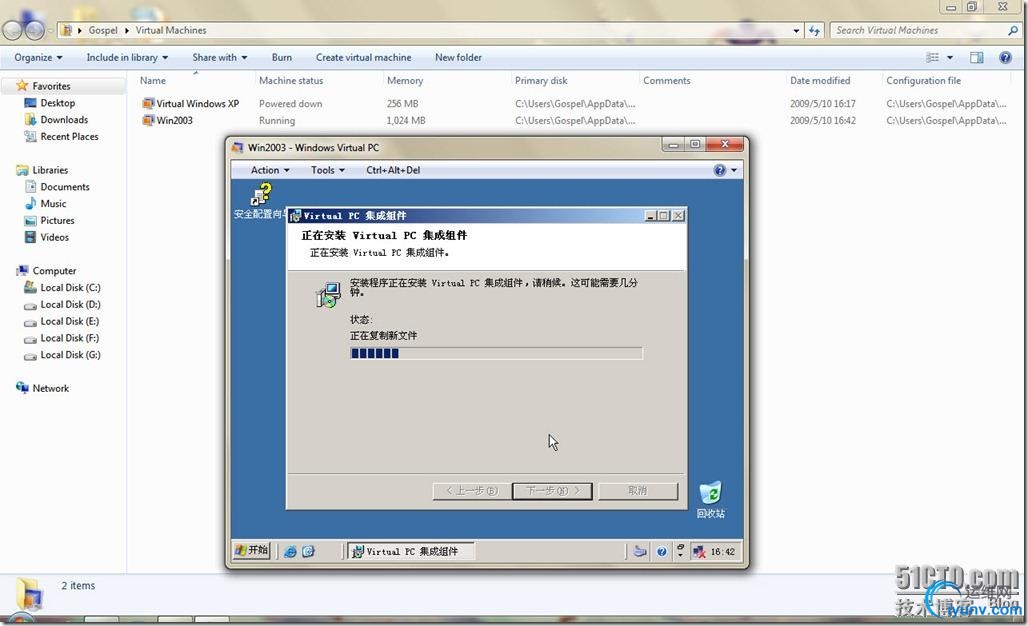1028x626 pixels.
Task: Select the Virtual Windows XP machine icon
Action: pyautogui.click(x=148, y=104)
